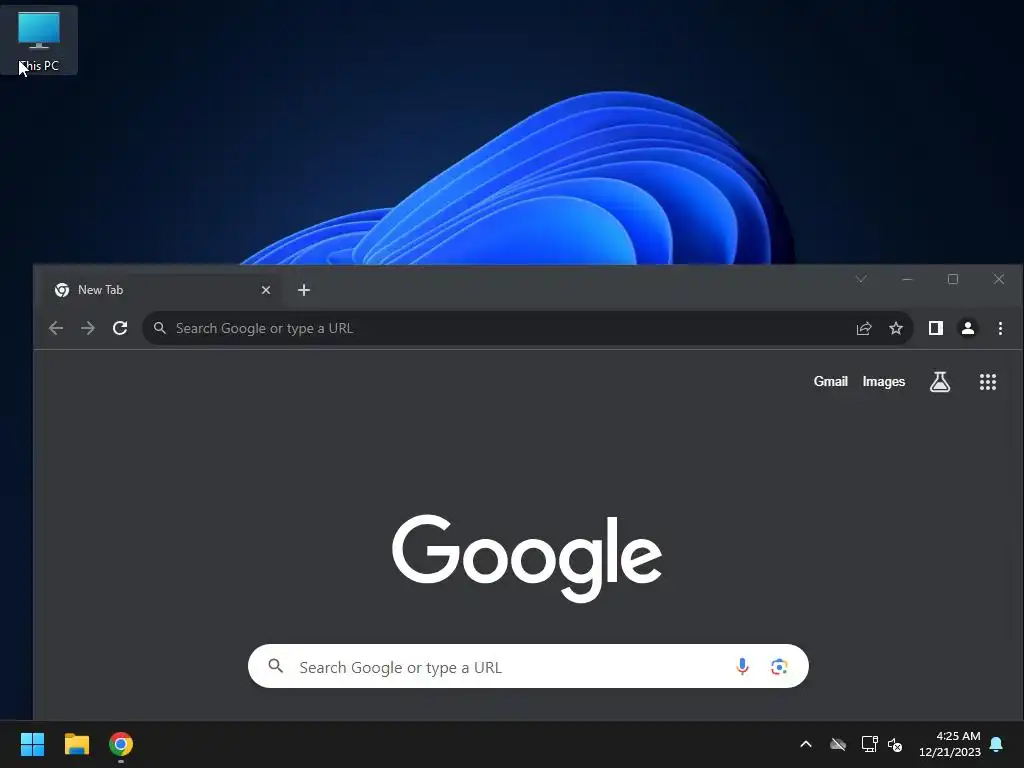Open the notification bell
Image resolution: width=1024 pixels, height=768 pixels.
[x=997, y=744]
